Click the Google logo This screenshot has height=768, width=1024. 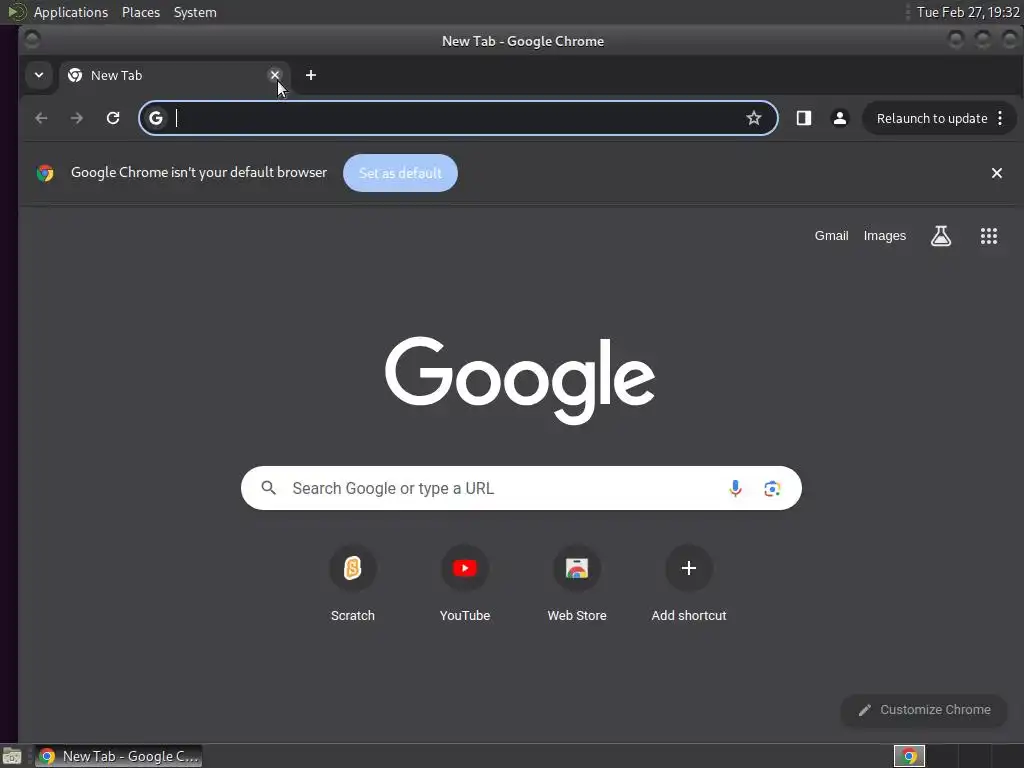coord(520,380)
